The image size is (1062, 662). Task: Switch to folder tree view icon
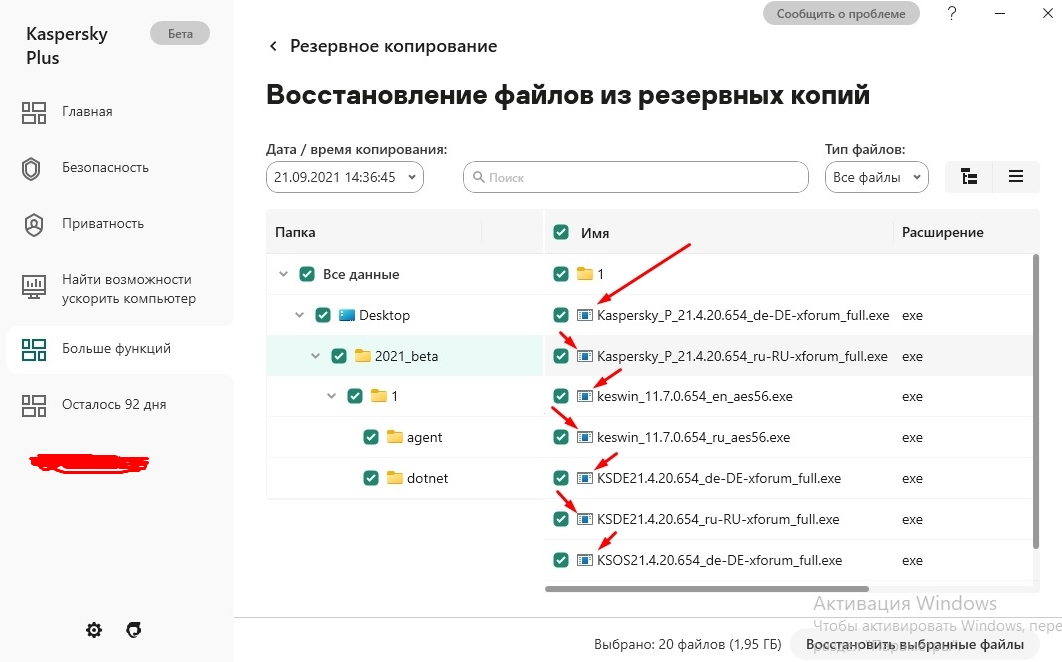969,177
